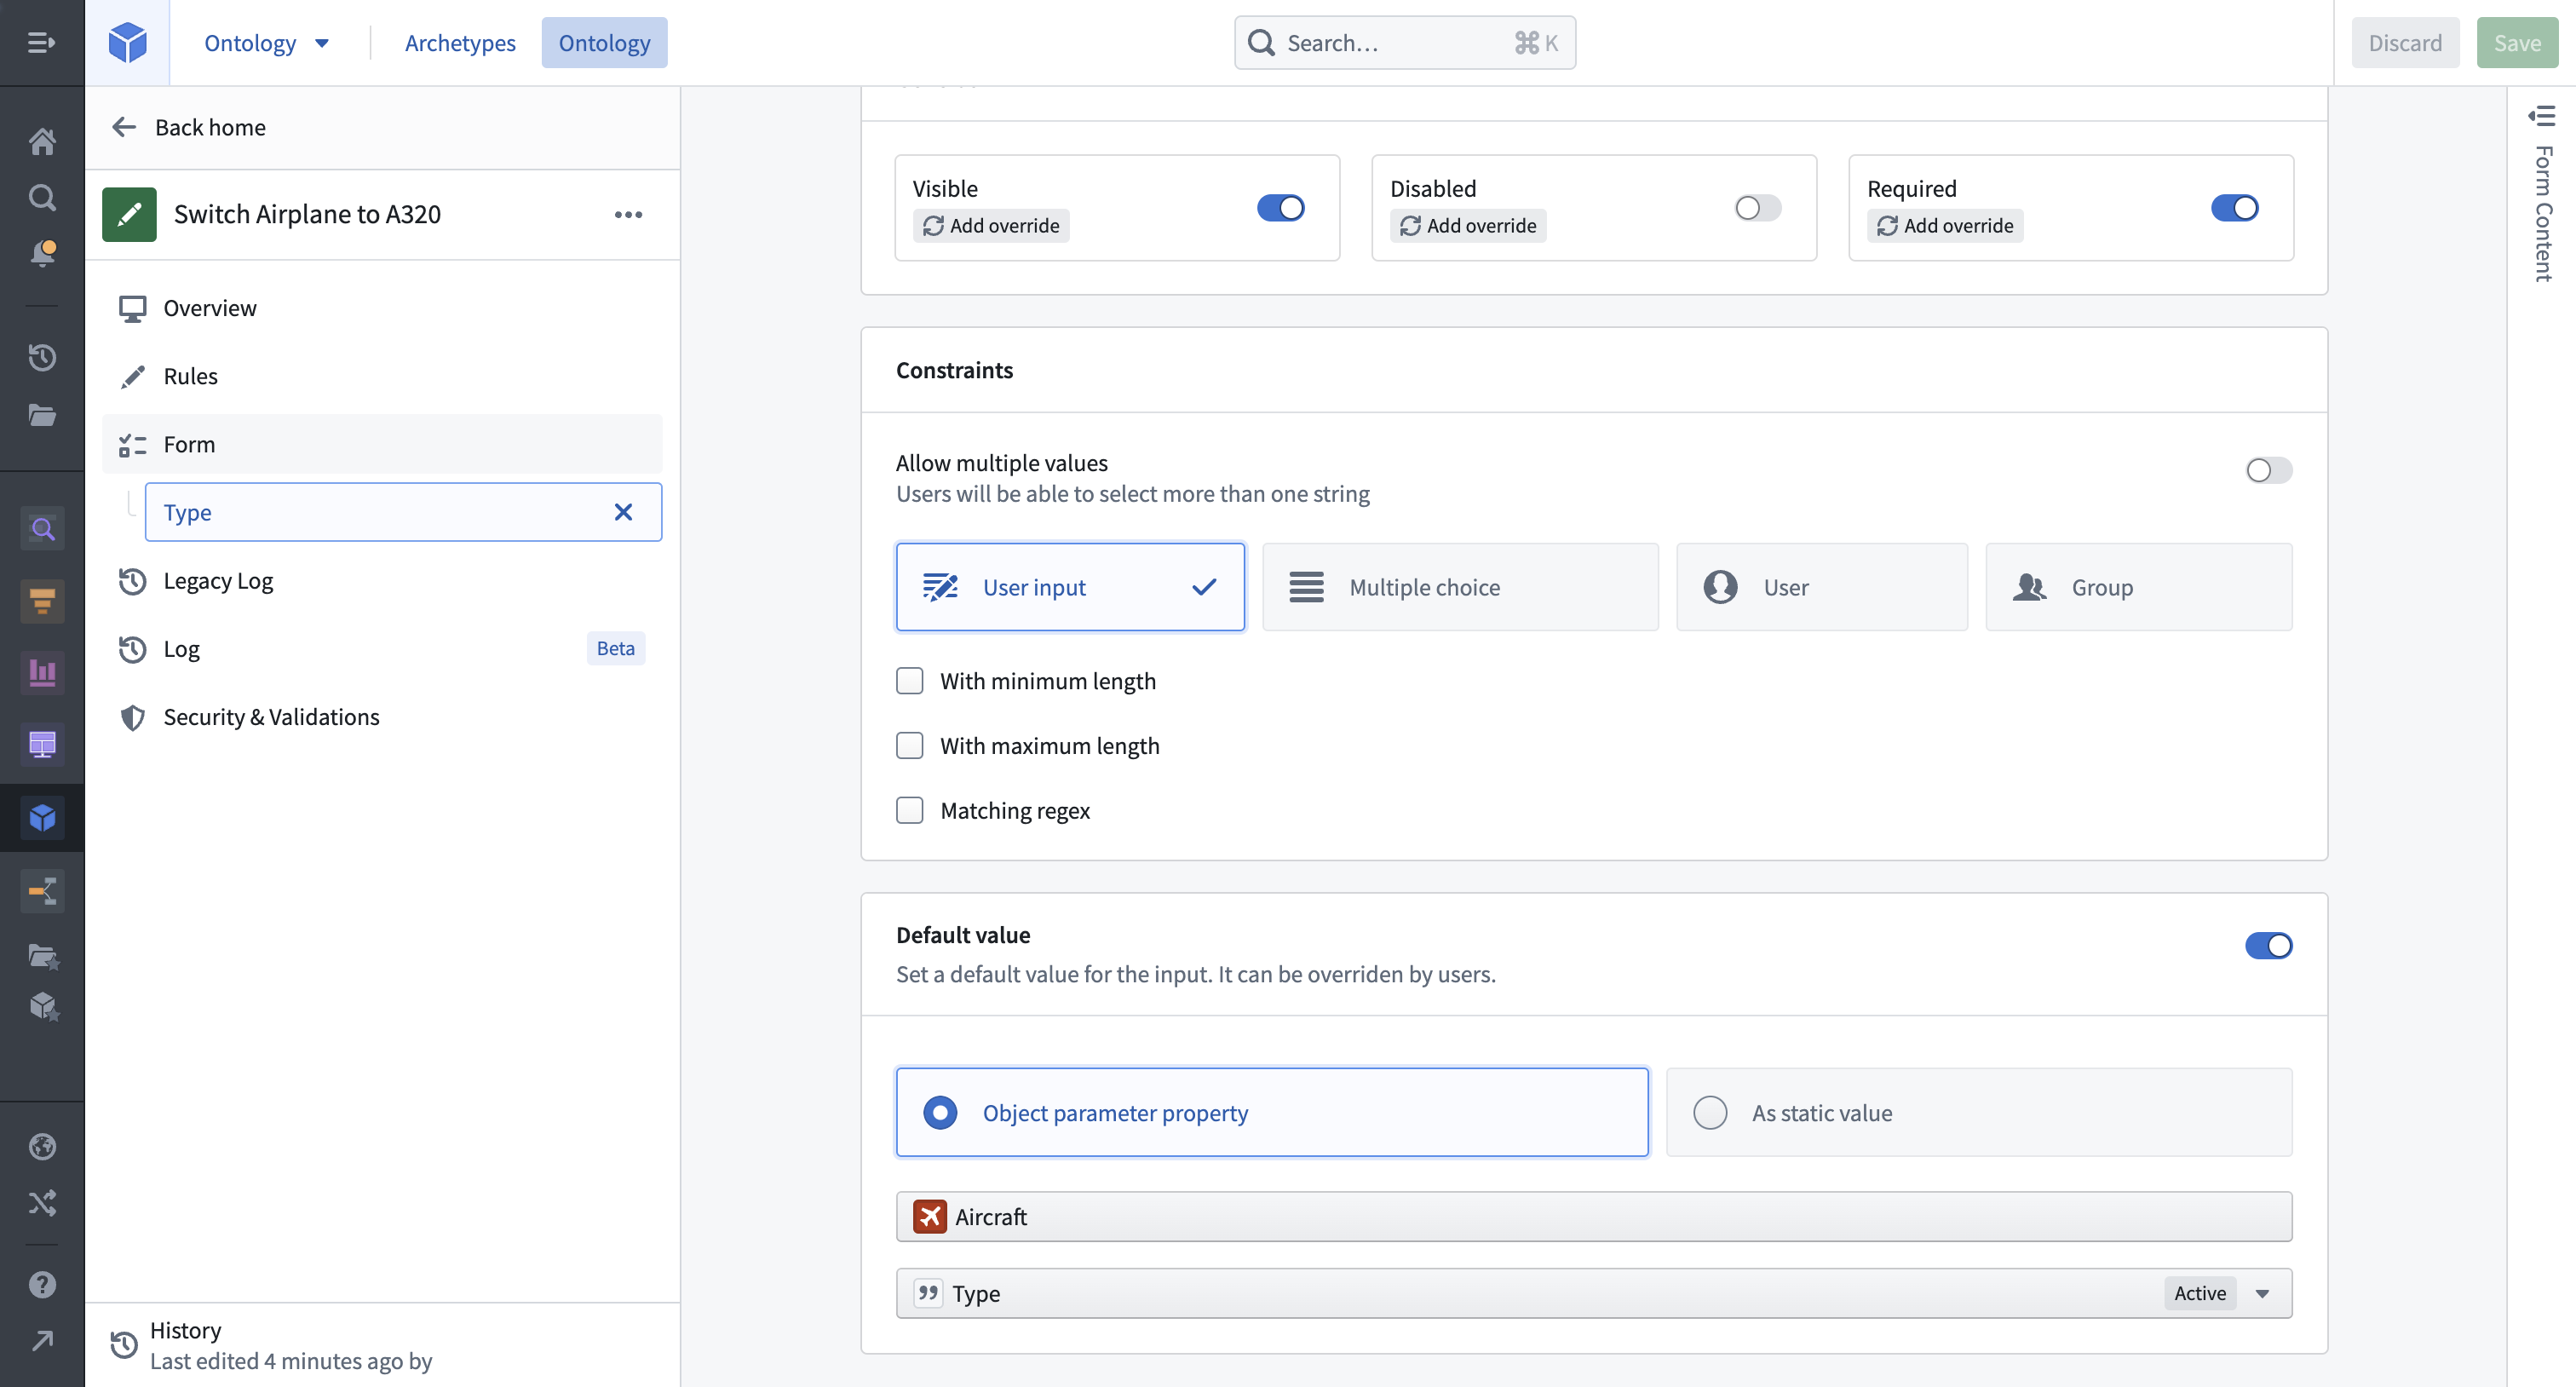This screenshot has height=1387, width=2576.
Task: Turn off the Default value switch
Action: click(2268, 945)
